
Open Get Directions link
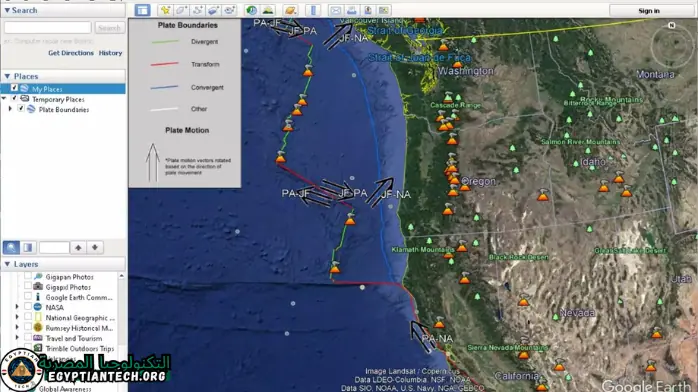point(71,53)
